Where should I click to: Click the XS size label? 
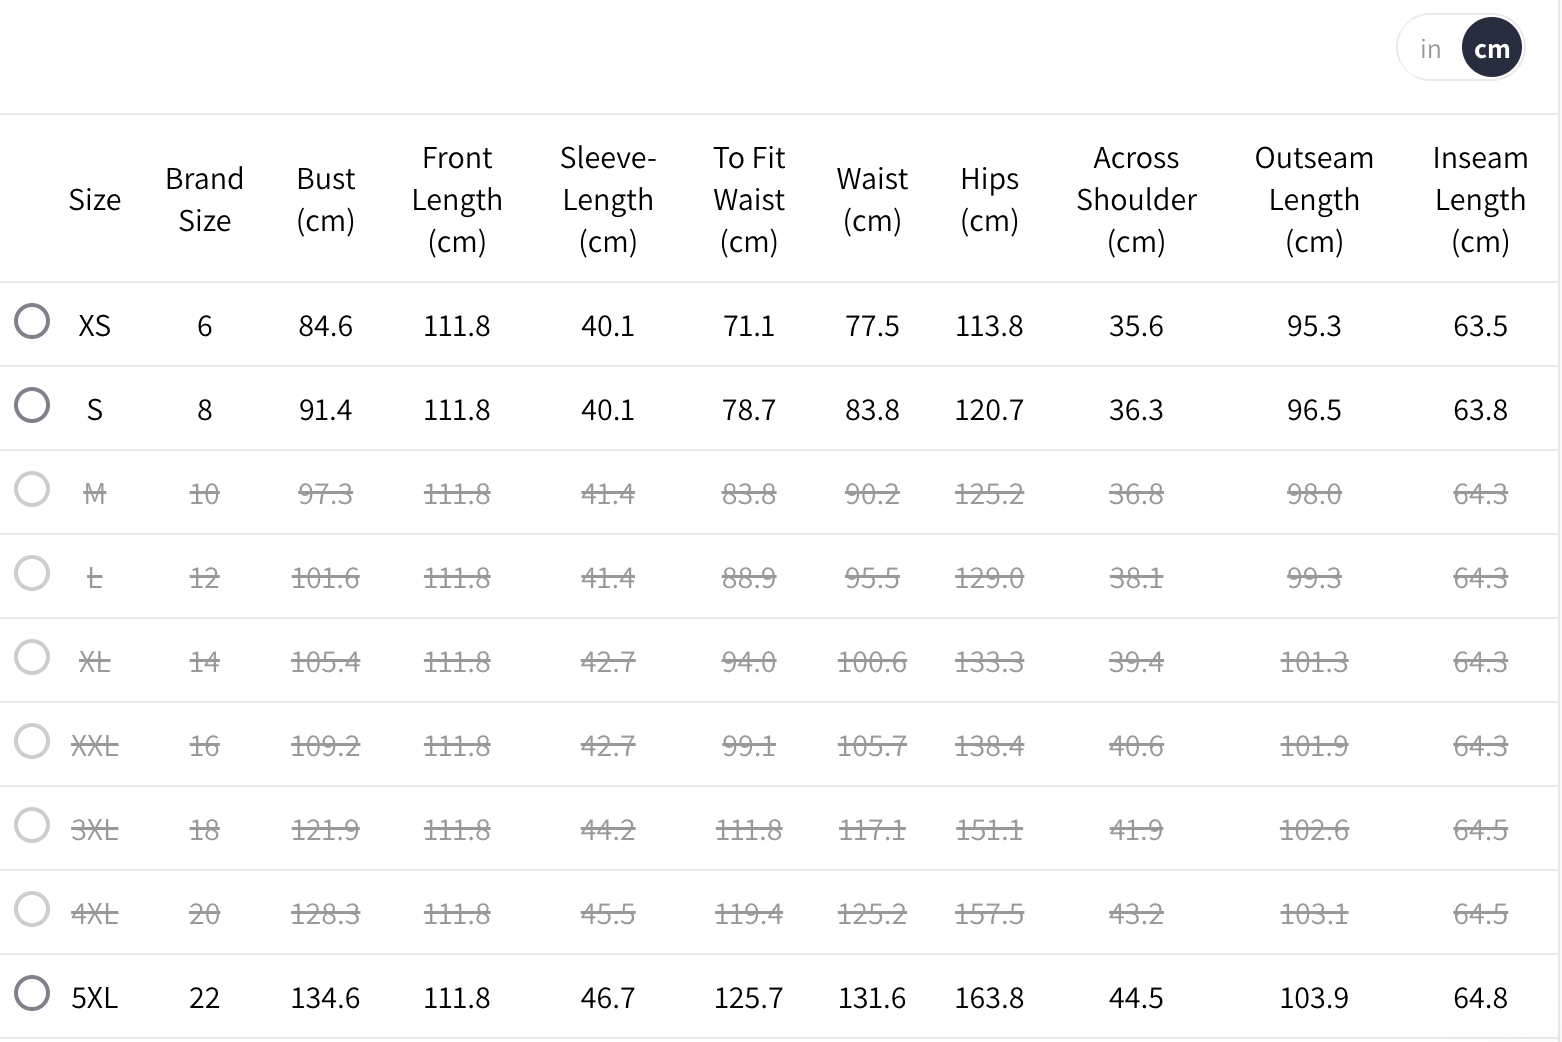95,326
